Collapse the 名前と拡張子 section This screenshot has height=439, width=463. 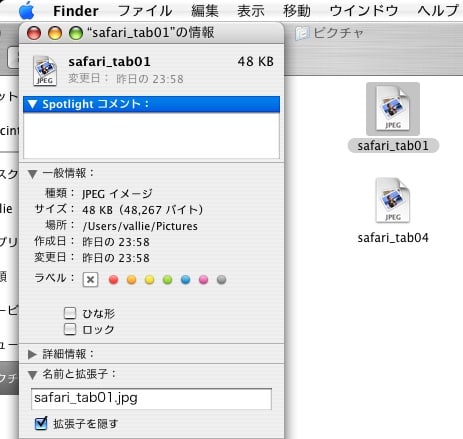click(x=32, y=375)
